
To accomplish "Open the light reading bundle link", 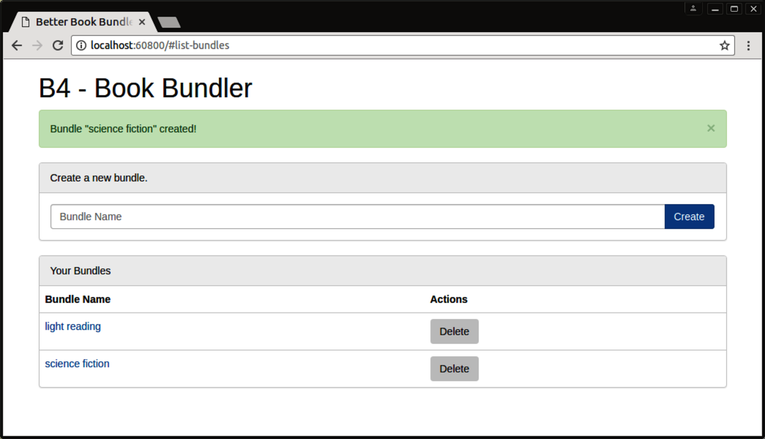I will tap(73, 326).
